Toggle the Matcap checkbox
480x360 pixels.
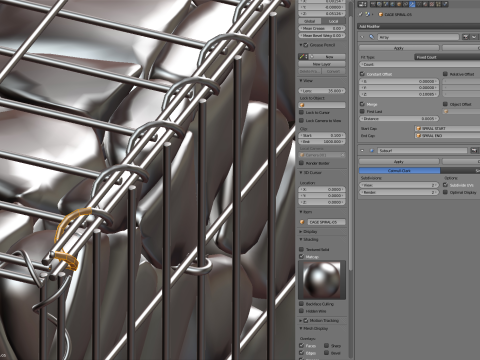(x=302, y=256)
